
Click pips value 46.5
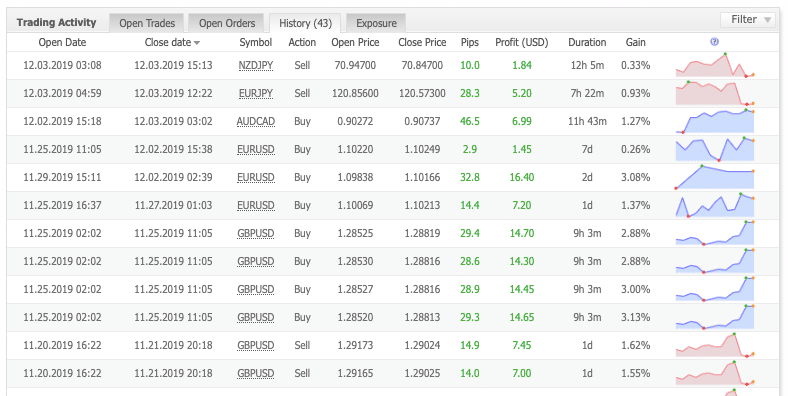(470, 122)
